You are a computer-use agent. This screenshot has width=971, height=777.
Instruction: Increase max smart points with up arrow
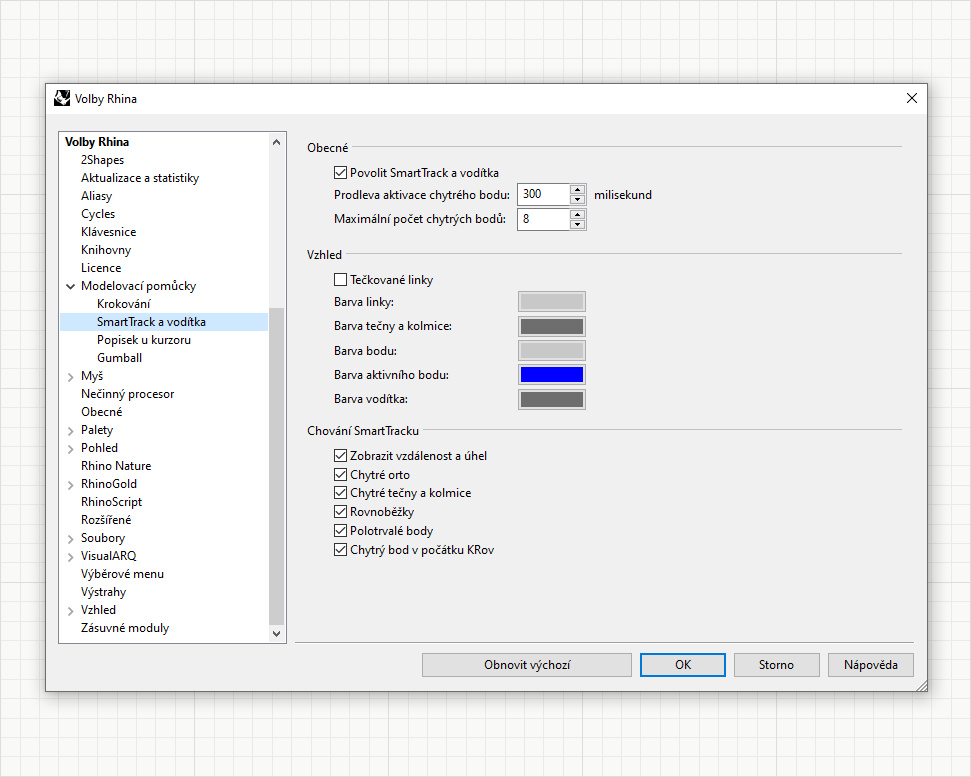coord(577,214)
